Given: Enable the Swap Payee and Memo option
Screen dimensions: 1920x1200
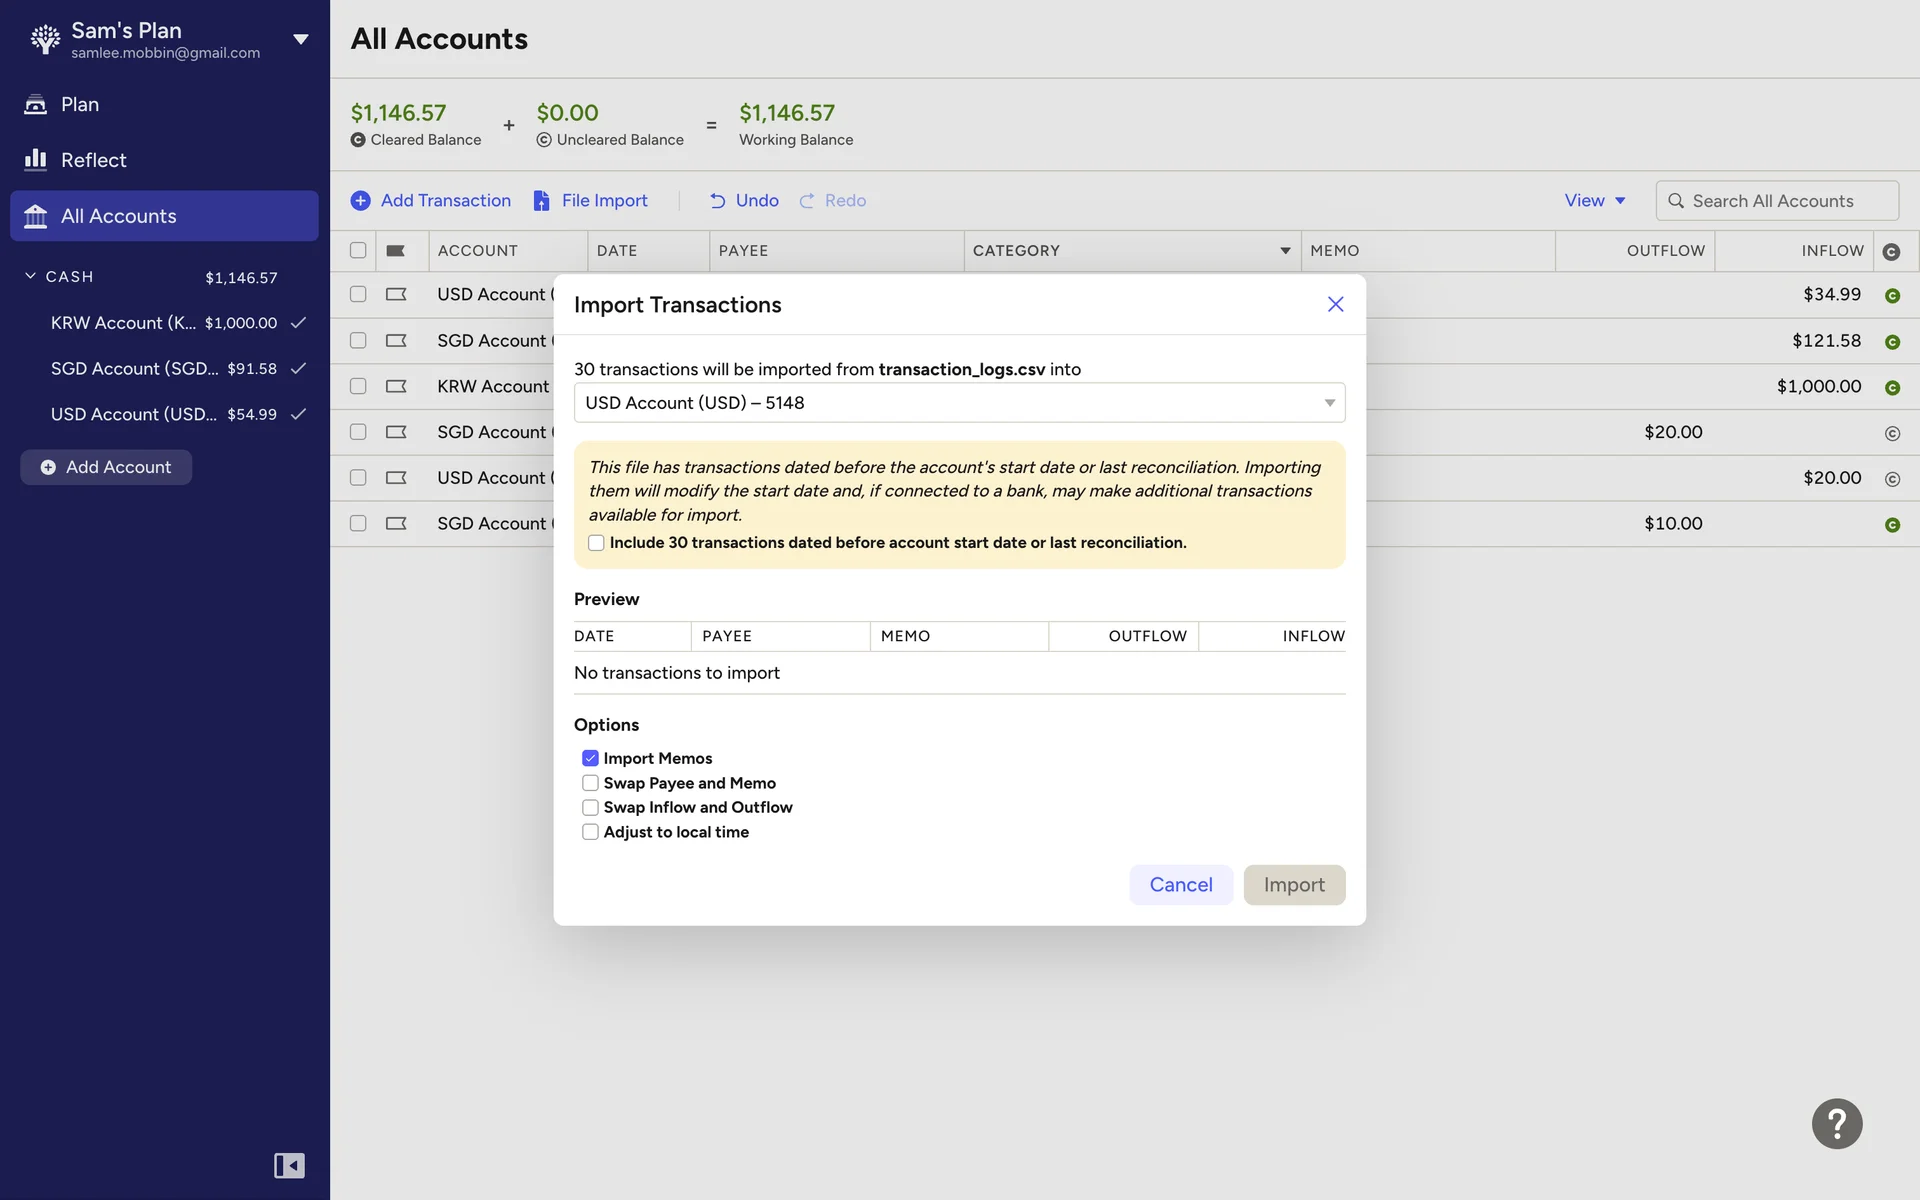Looking at the screenshot, I should (590, 783).
